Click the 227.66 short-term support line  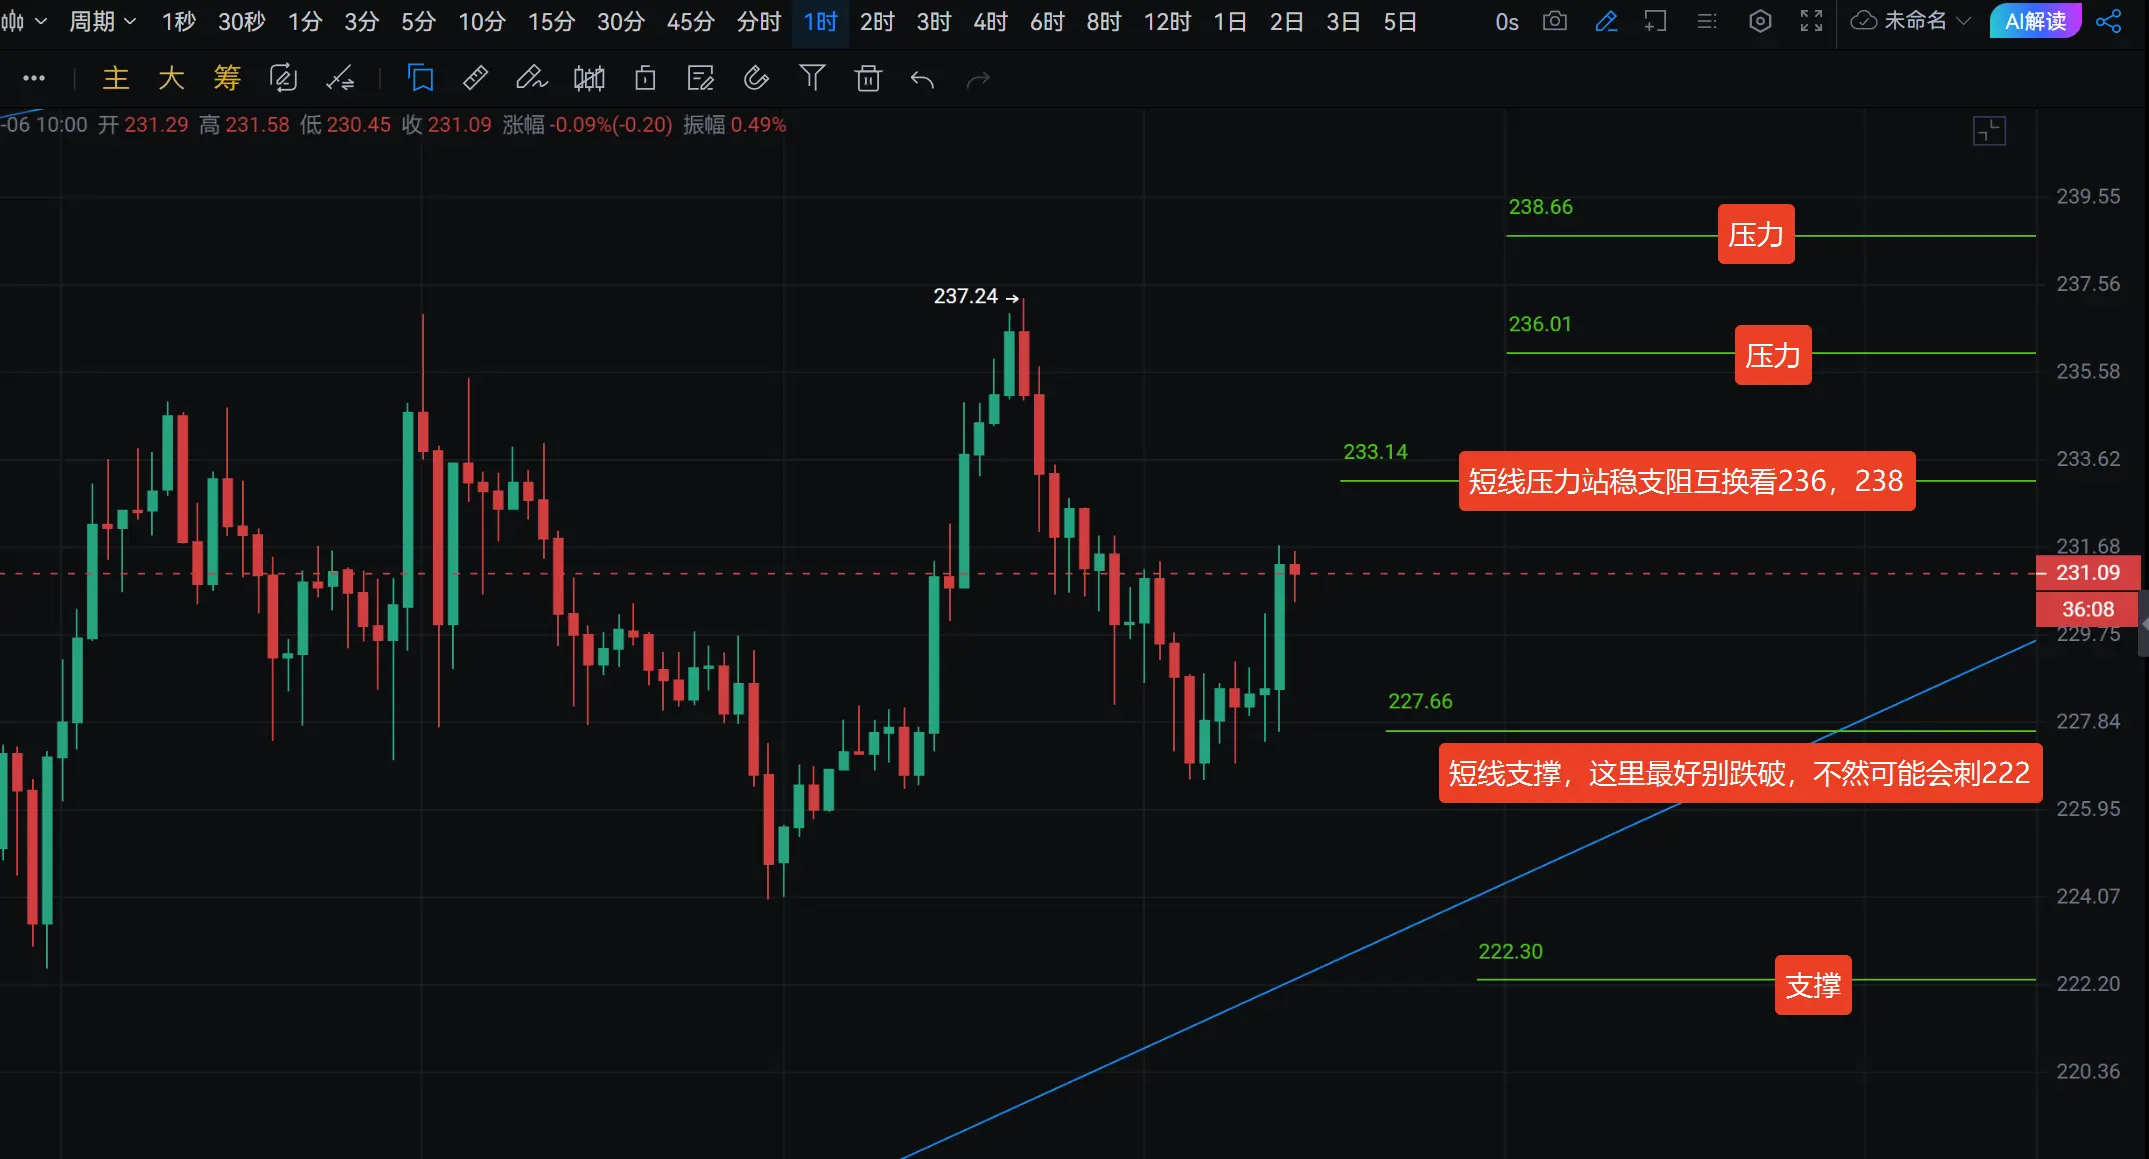1600,731
